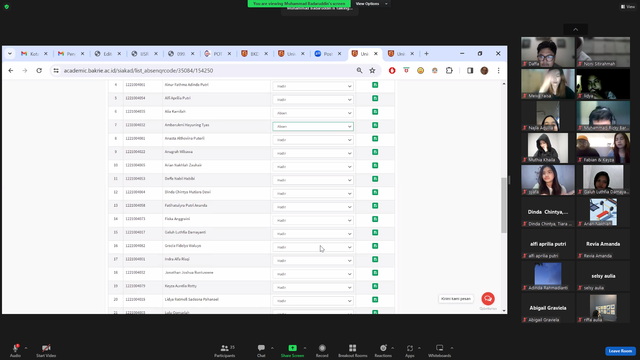Screen dimensions: 640x360
Task: Open attendance dropdown for Anugrah Wibawa
Action: coord(313,153)
